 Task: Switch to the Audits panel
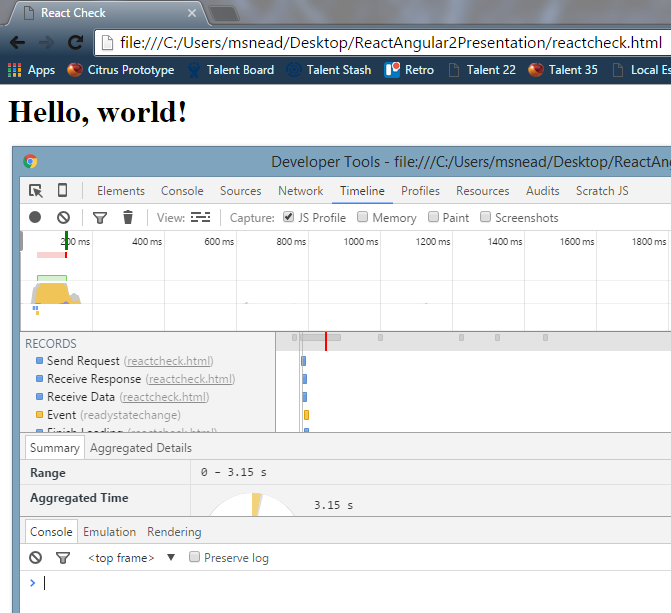(x=543, y=191)
